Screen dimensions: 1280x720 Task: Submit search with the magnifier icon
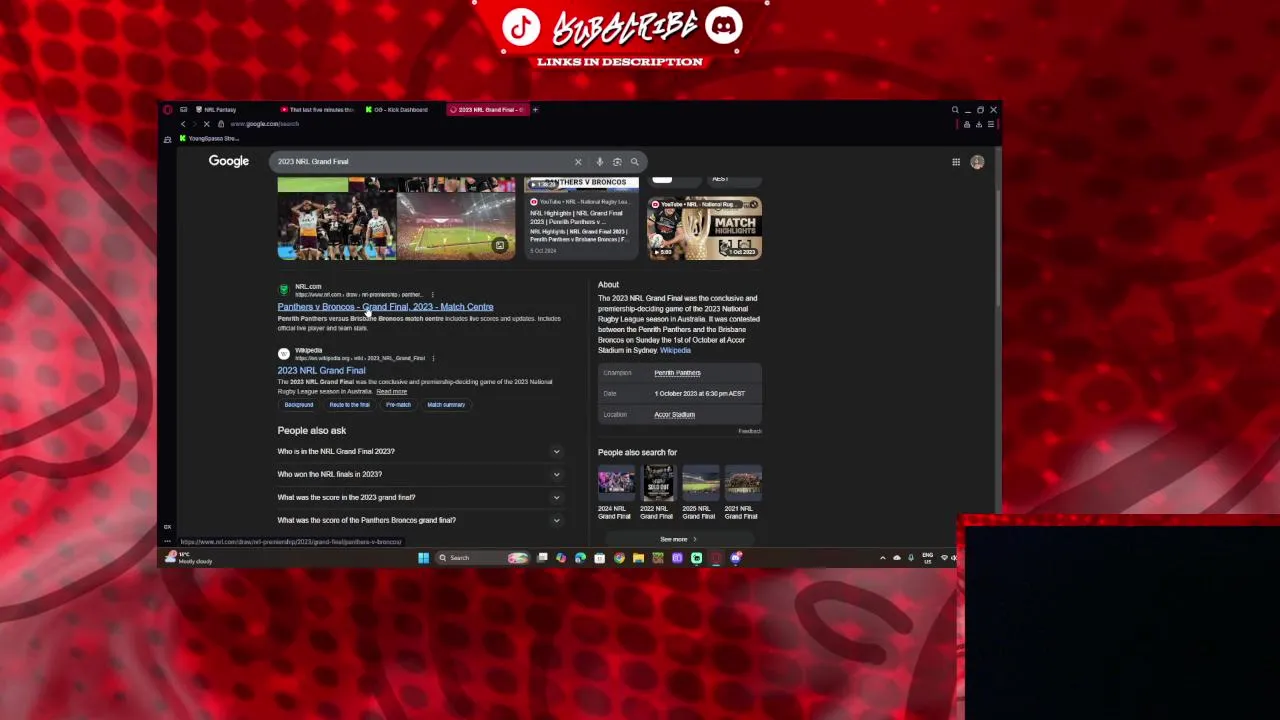pos(634,162)
